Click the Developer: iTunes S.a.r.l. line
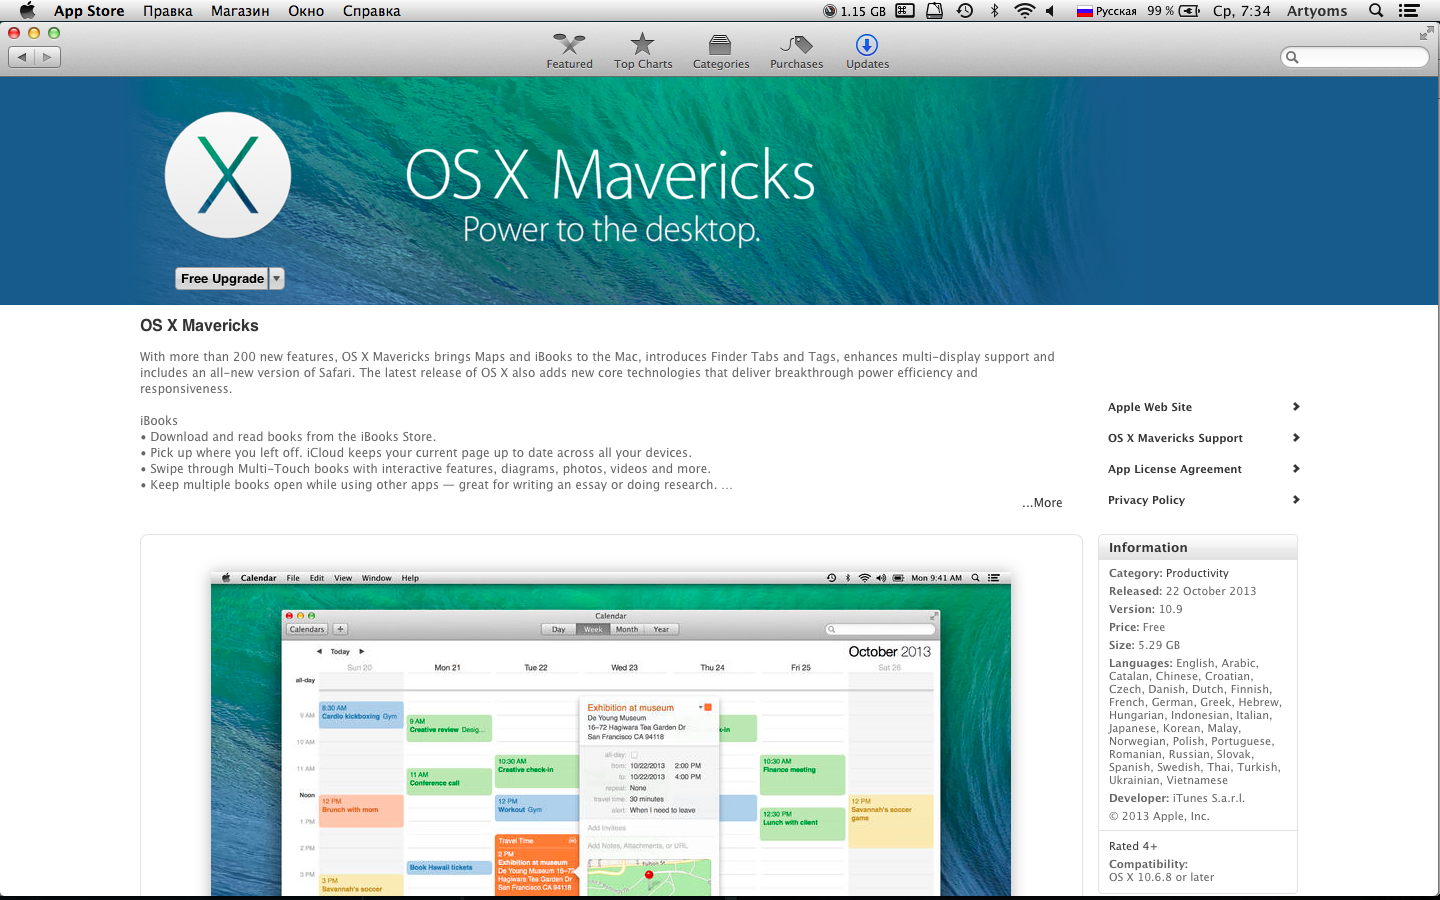Screen dimensions: 1440x900 click(1177, 798)
